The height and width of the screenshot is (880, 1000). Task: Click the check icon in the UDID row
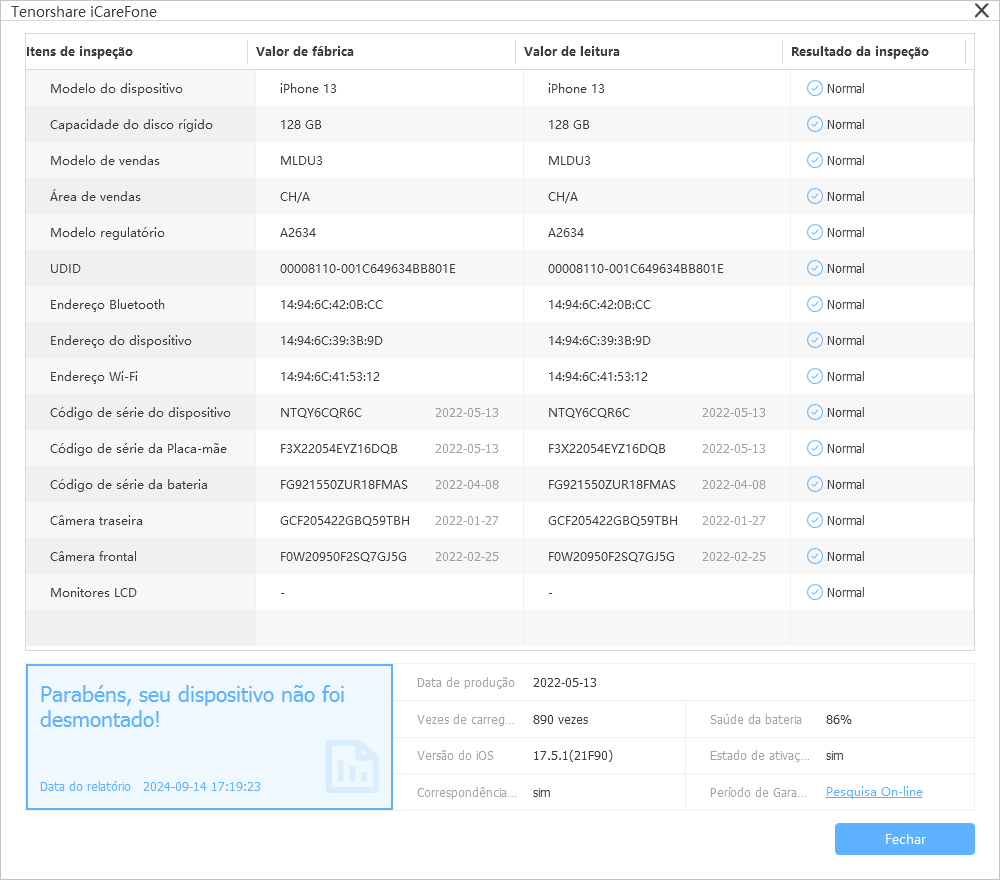(x=814, y=268)
